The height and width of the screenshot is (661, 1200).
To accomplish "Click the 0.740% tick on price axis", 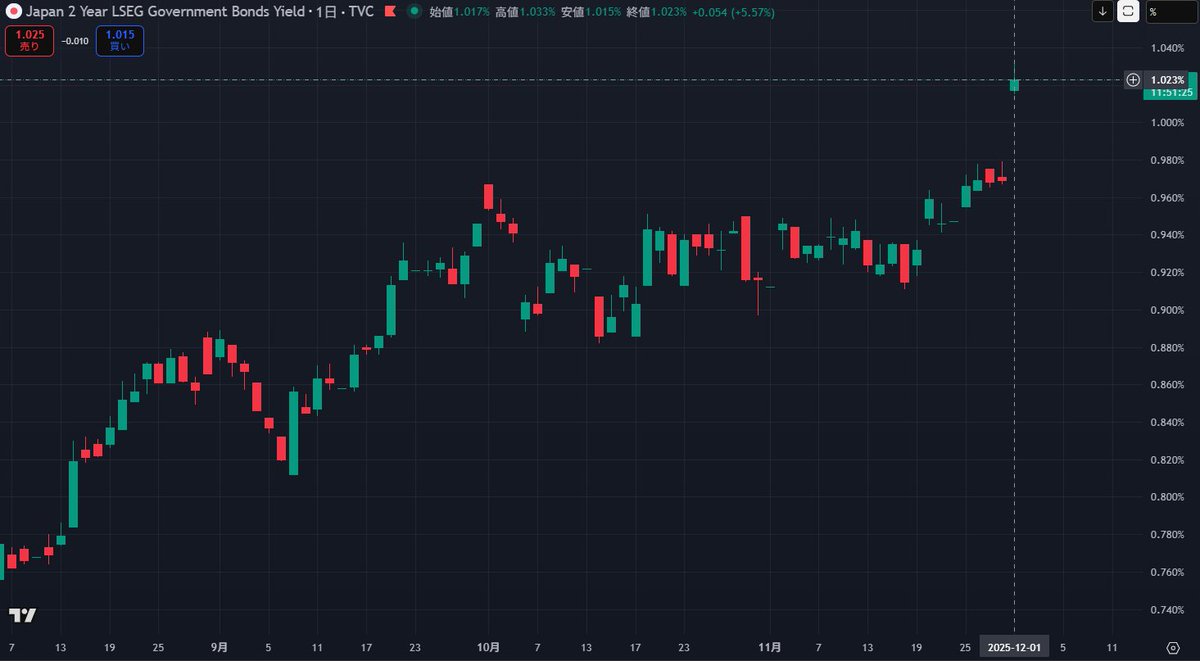I will pos(1168,609).
